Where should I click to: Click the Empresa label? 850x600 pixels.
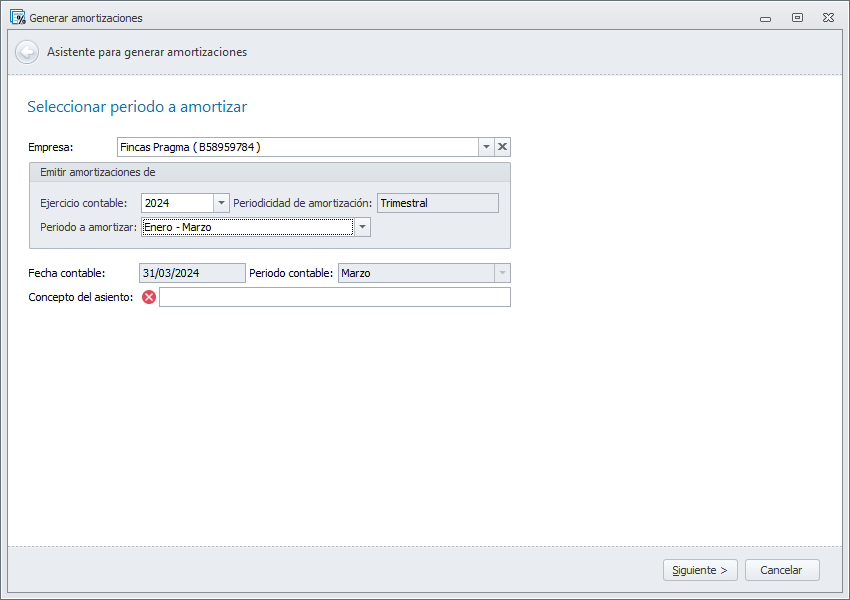[x=50, y=147]
